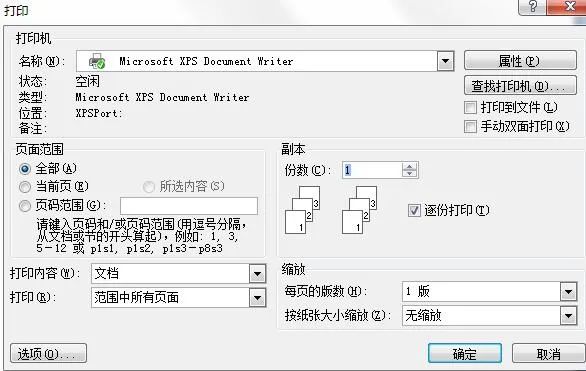The height and width of the screenshot is (371, 586).
Task: Click the 按纸张大小缩放 (Z) label
Action: click(337, 316)
